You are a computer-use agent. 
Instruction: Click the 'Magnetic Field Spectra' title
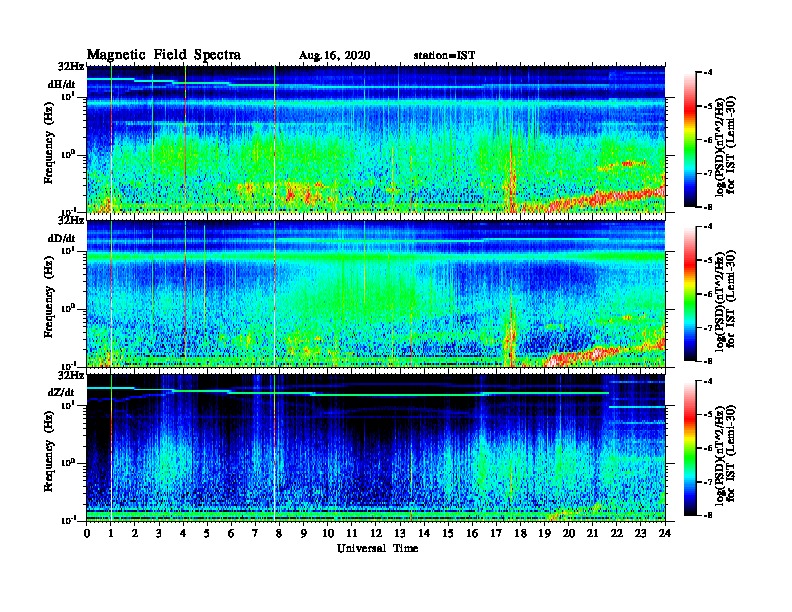click(x=164, y=55)
